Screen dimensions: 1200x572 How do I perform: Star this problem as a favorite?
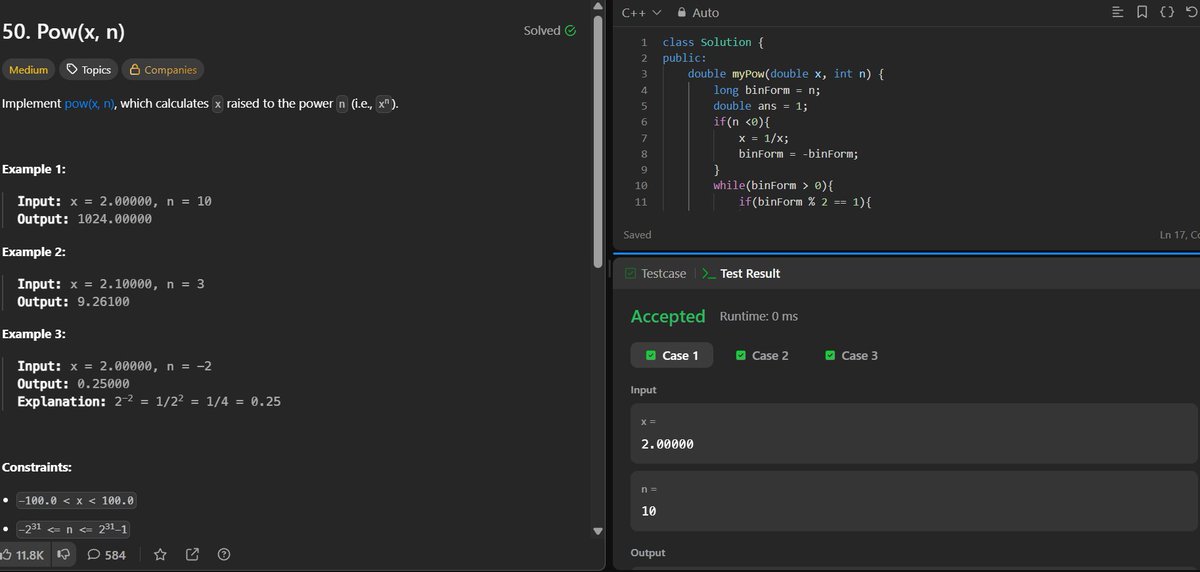[x=160, y=554]
